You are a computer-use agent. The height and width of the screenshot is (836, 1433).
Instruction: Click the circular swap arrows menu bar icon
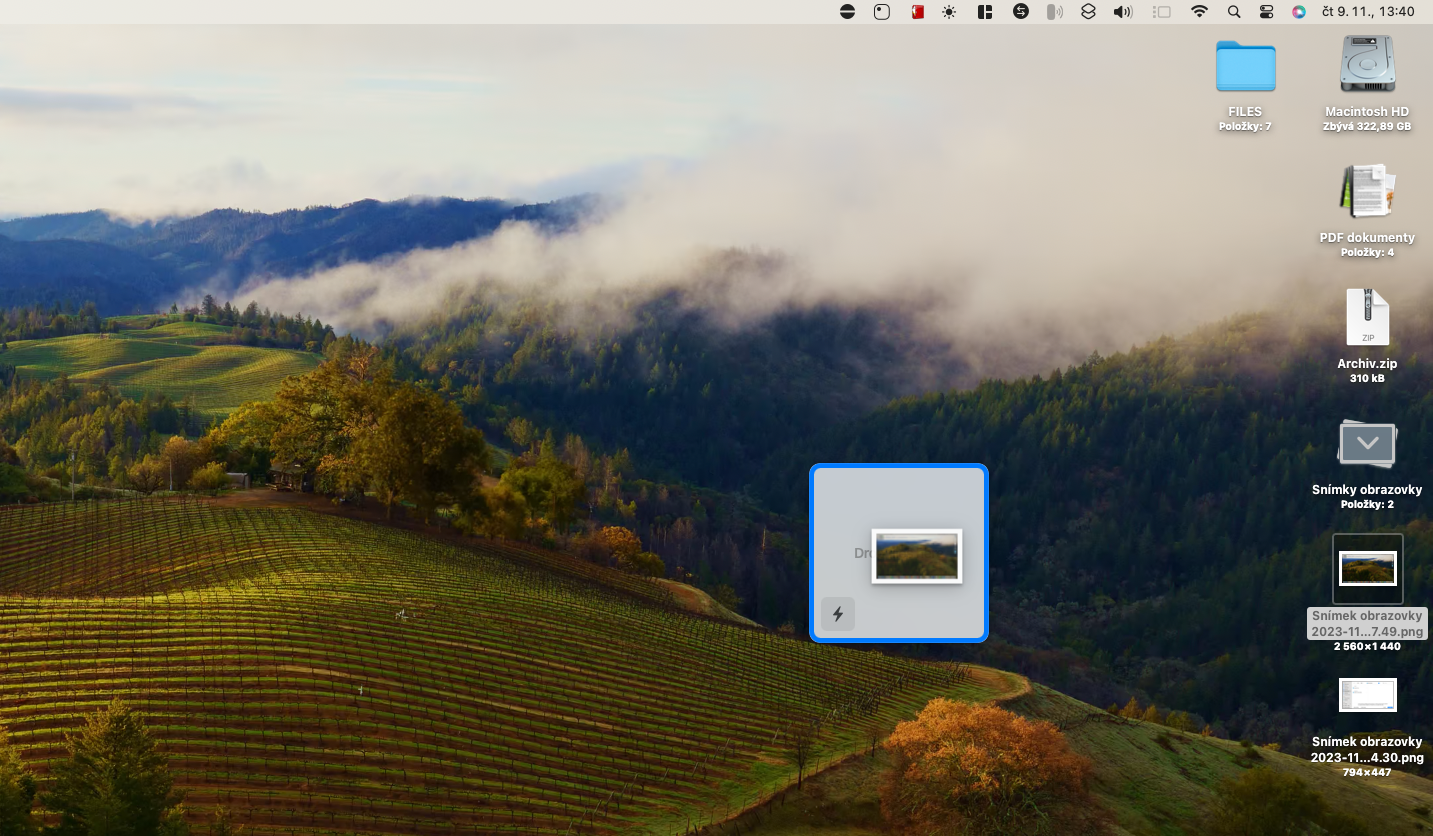1020,12
